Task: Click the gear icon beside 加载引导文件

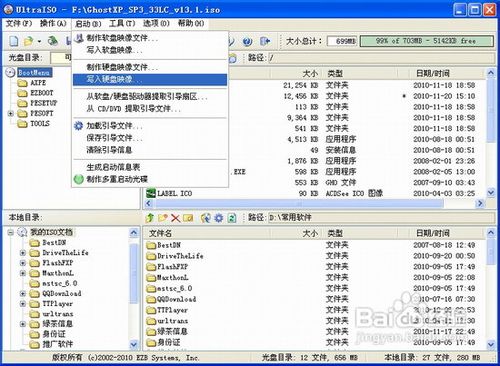Action: 78,126
